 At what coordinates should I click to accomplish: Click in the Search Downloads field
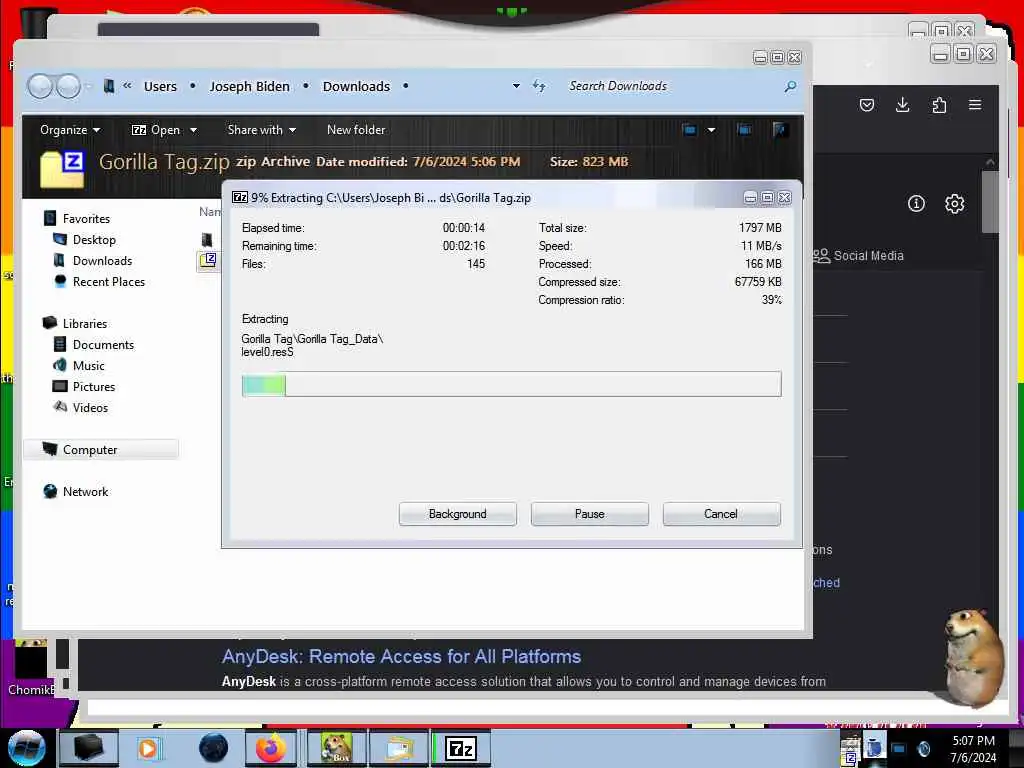point(673,86)
